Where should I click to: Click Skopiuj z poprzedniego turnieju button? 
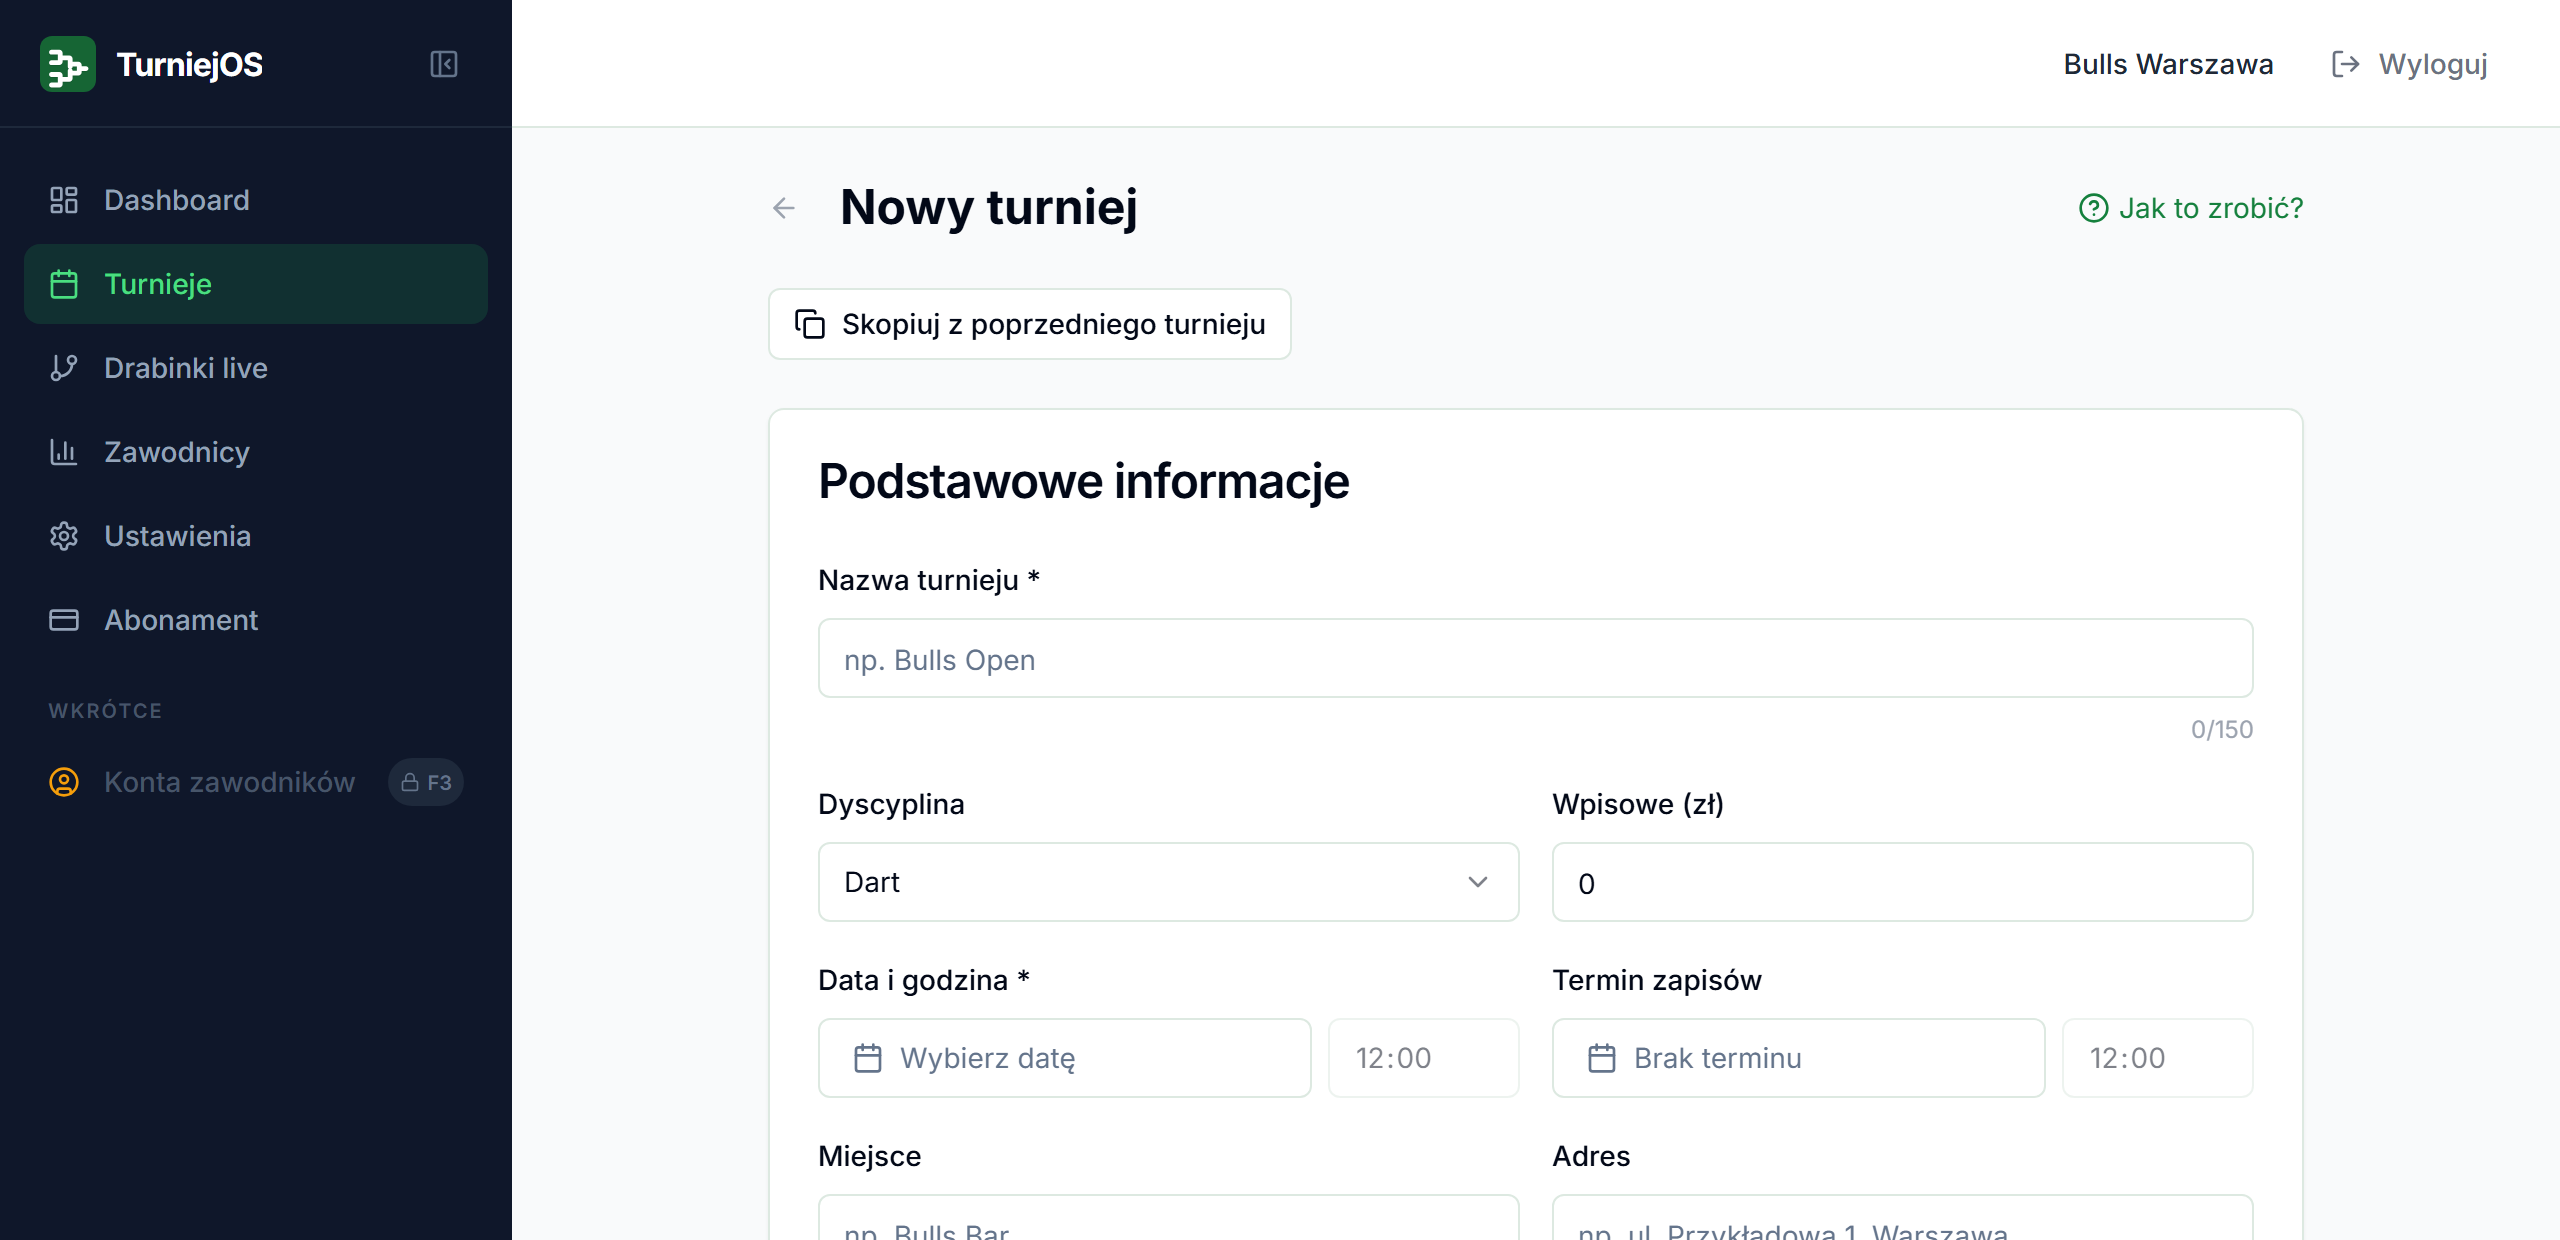click(x=1029, y=324)
